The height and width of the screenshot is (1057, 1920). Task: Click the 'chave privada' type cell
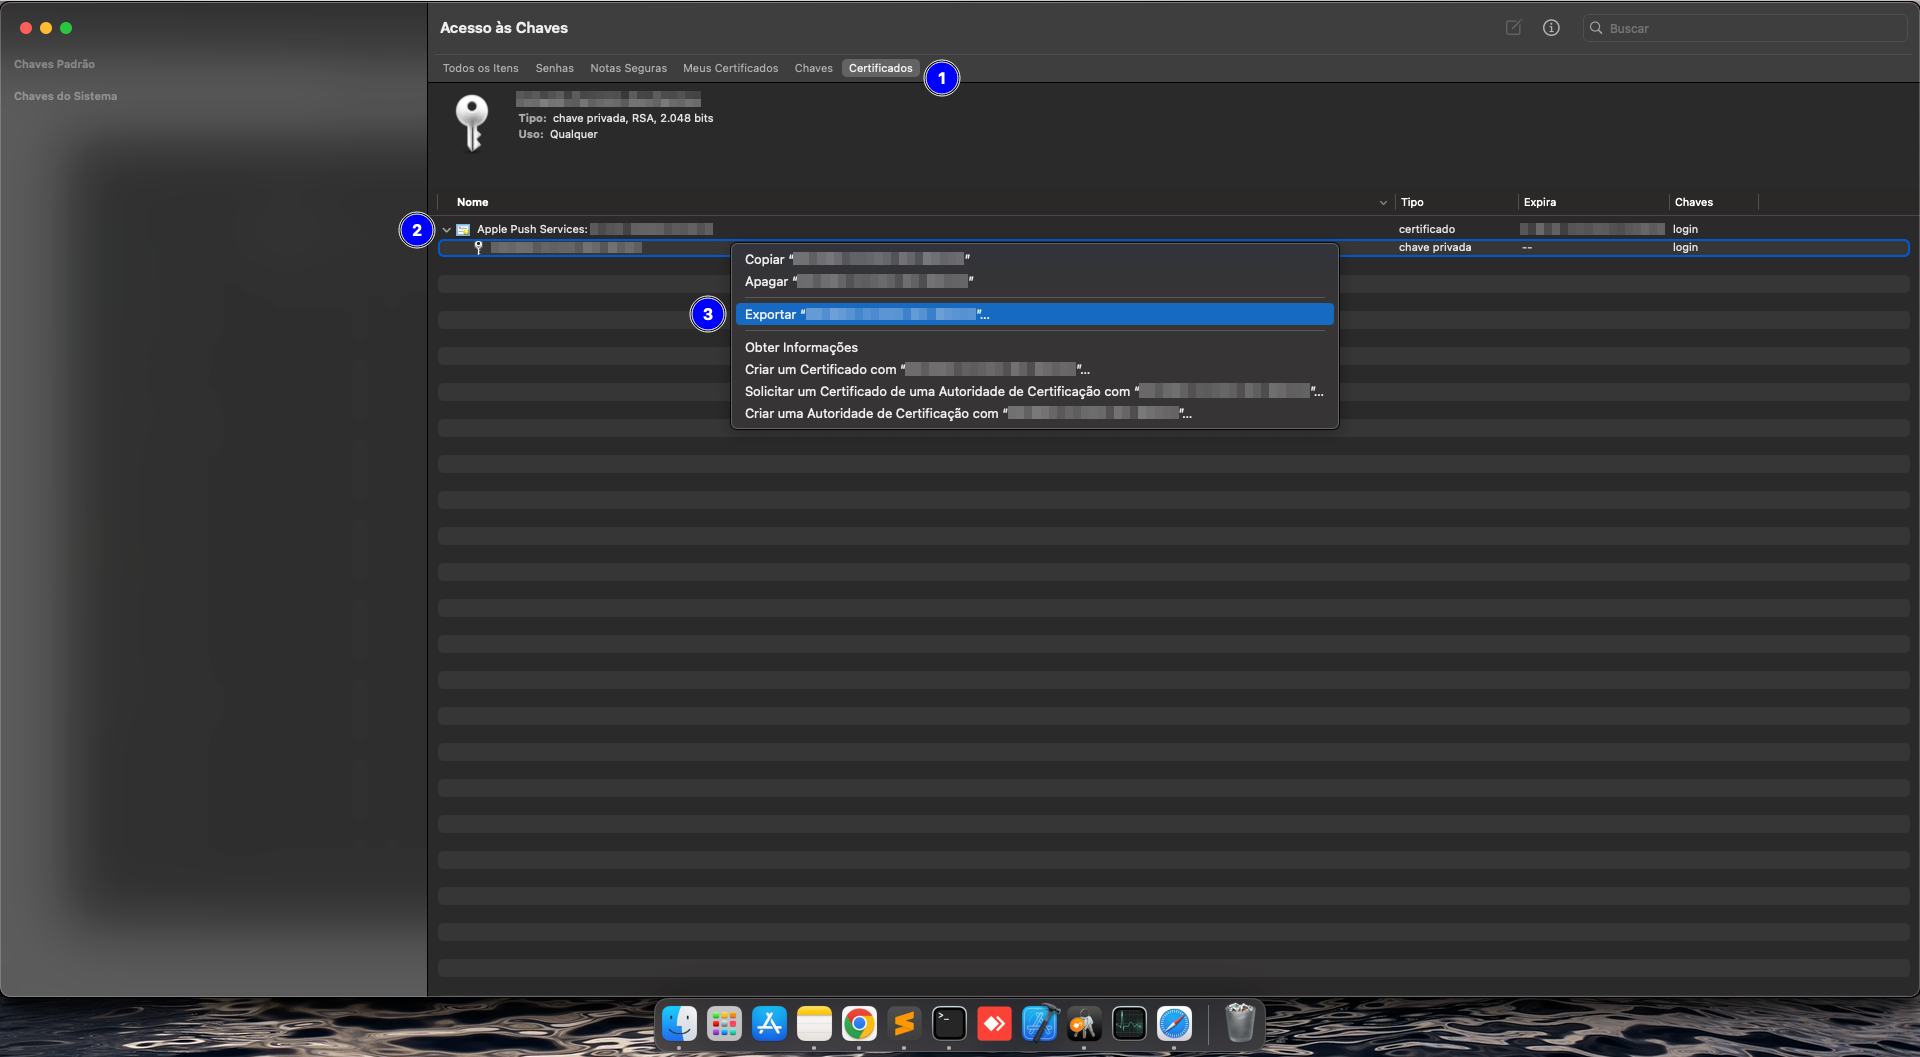[x=1435, y=248]
